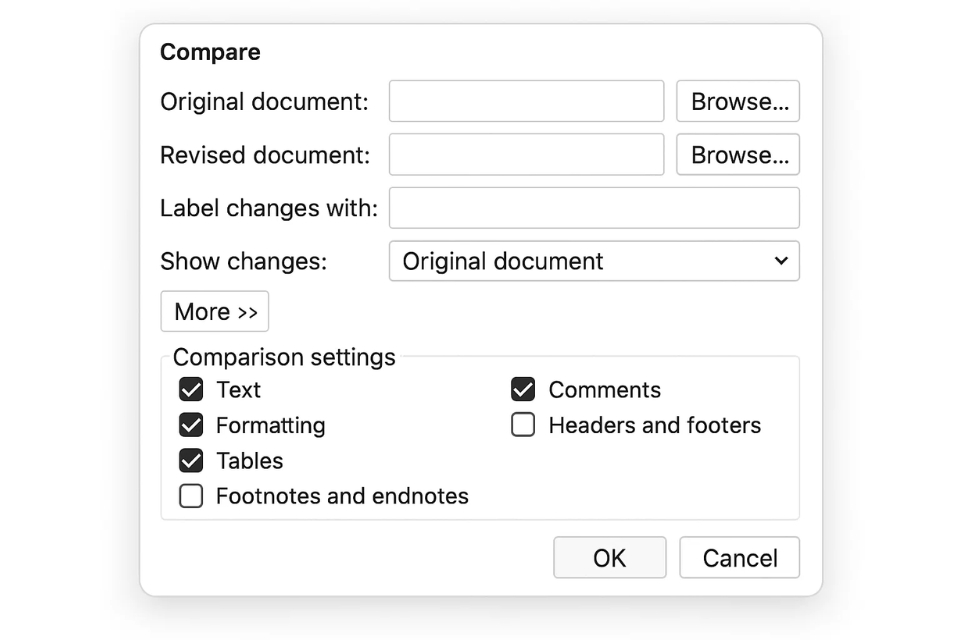Enable Footnotes and endnotes comparison
This screenshot has height=640, width=960.
(x=191, y=496)
